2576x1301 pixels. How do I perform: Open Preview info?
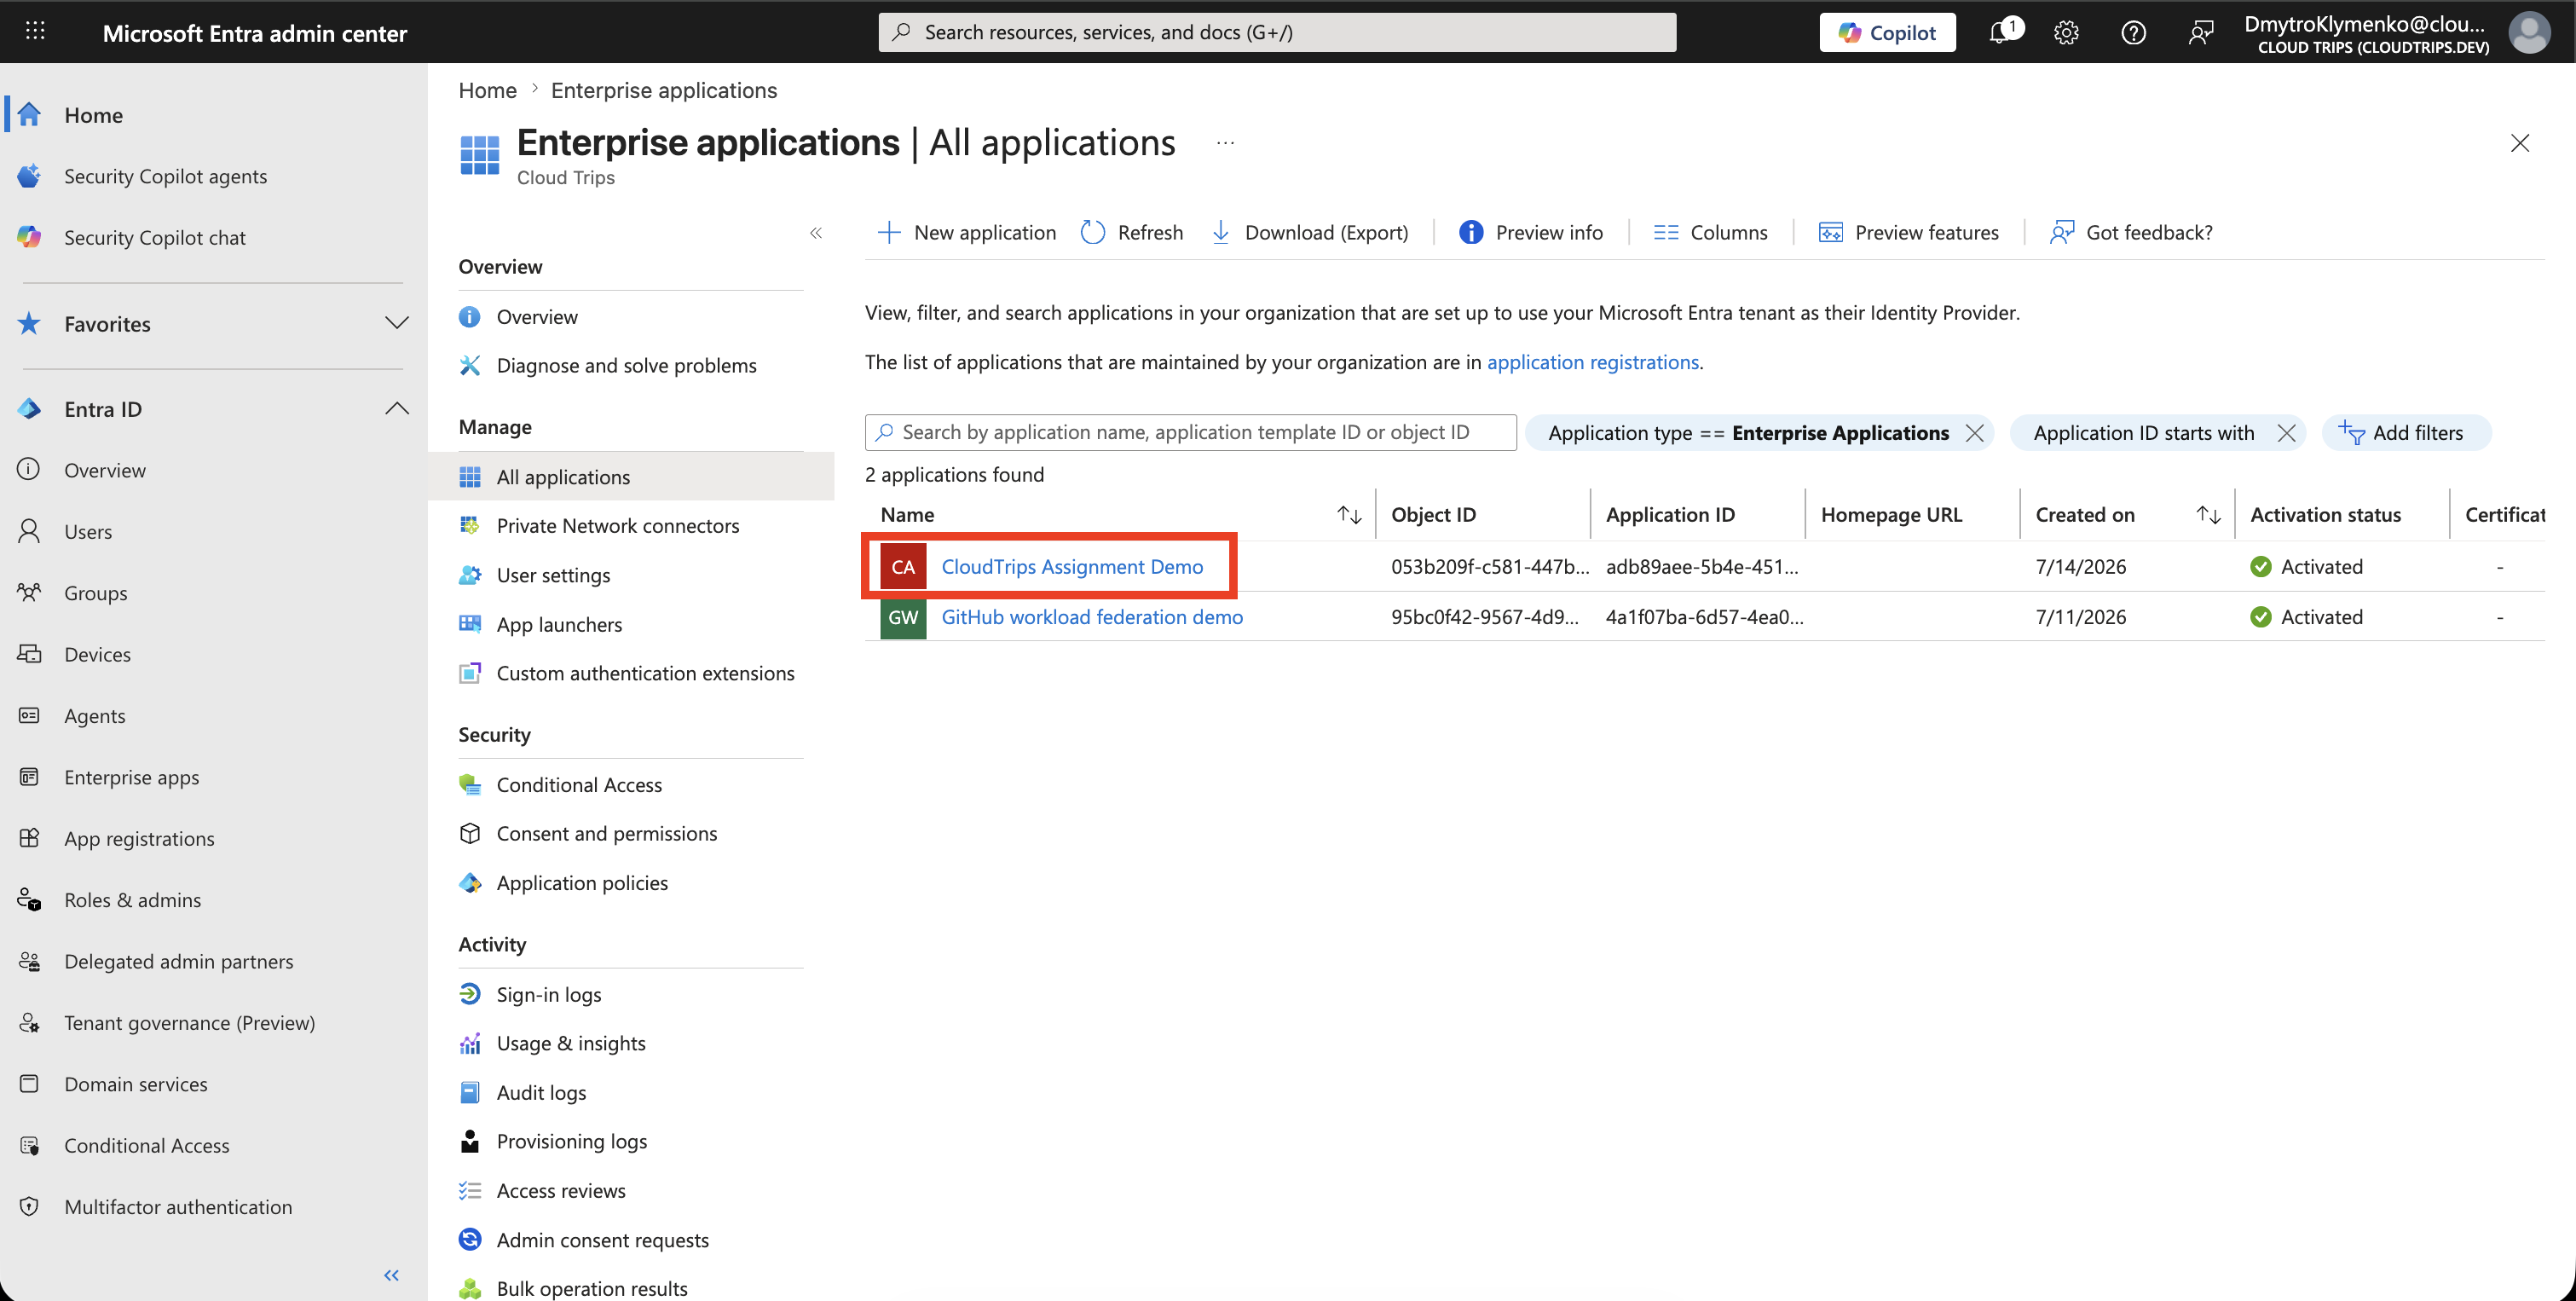(x=1530, y=232)
